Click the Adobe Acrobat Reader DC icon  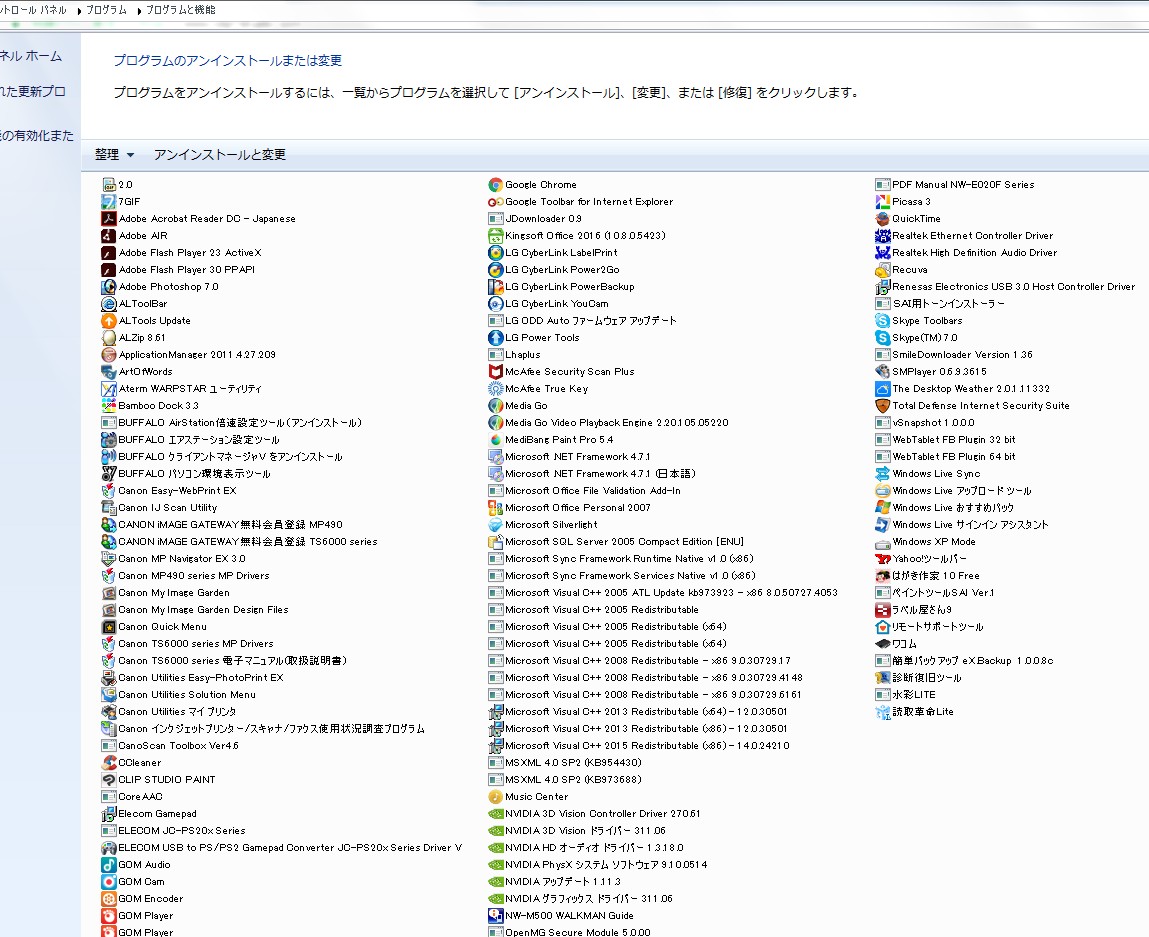[x=108, y=218]
